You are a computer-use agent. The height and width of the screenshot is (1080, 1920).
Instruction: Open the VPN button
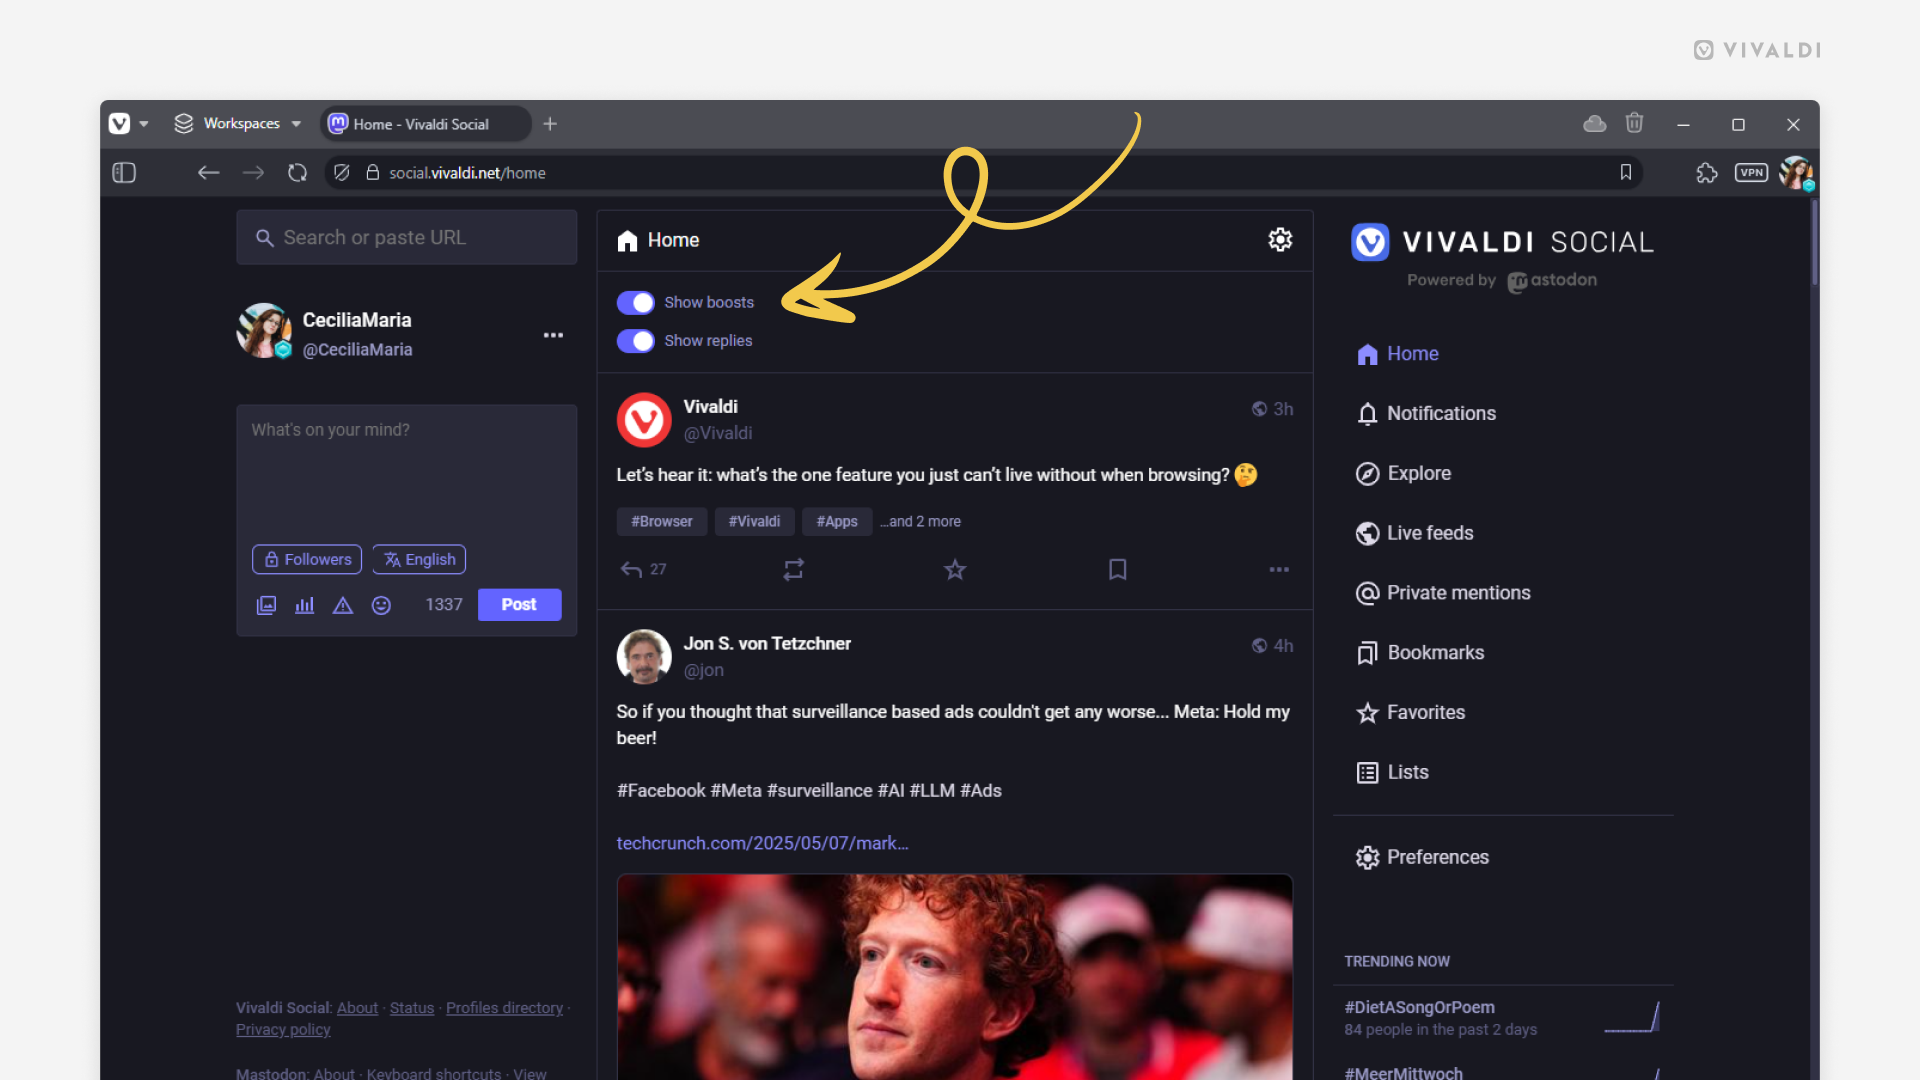click(1751, 173)
